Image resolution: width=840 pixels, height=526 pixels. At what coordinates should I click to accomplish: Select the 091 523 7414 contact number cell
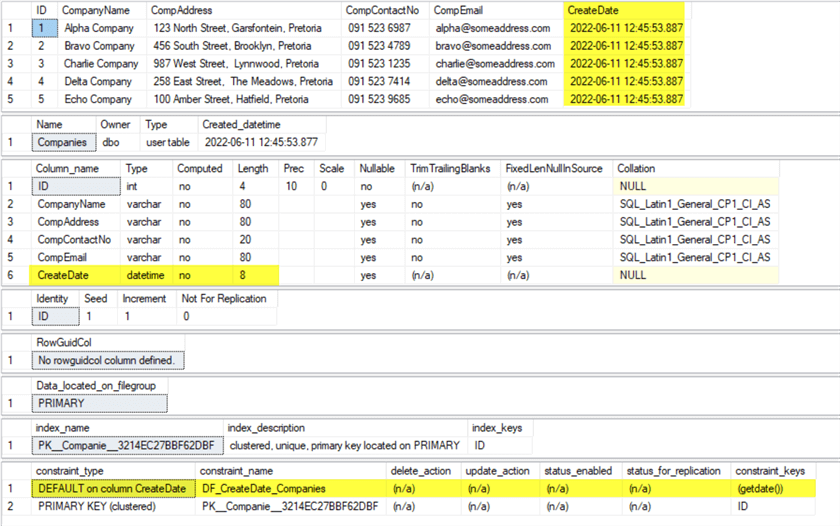[378, 82]
